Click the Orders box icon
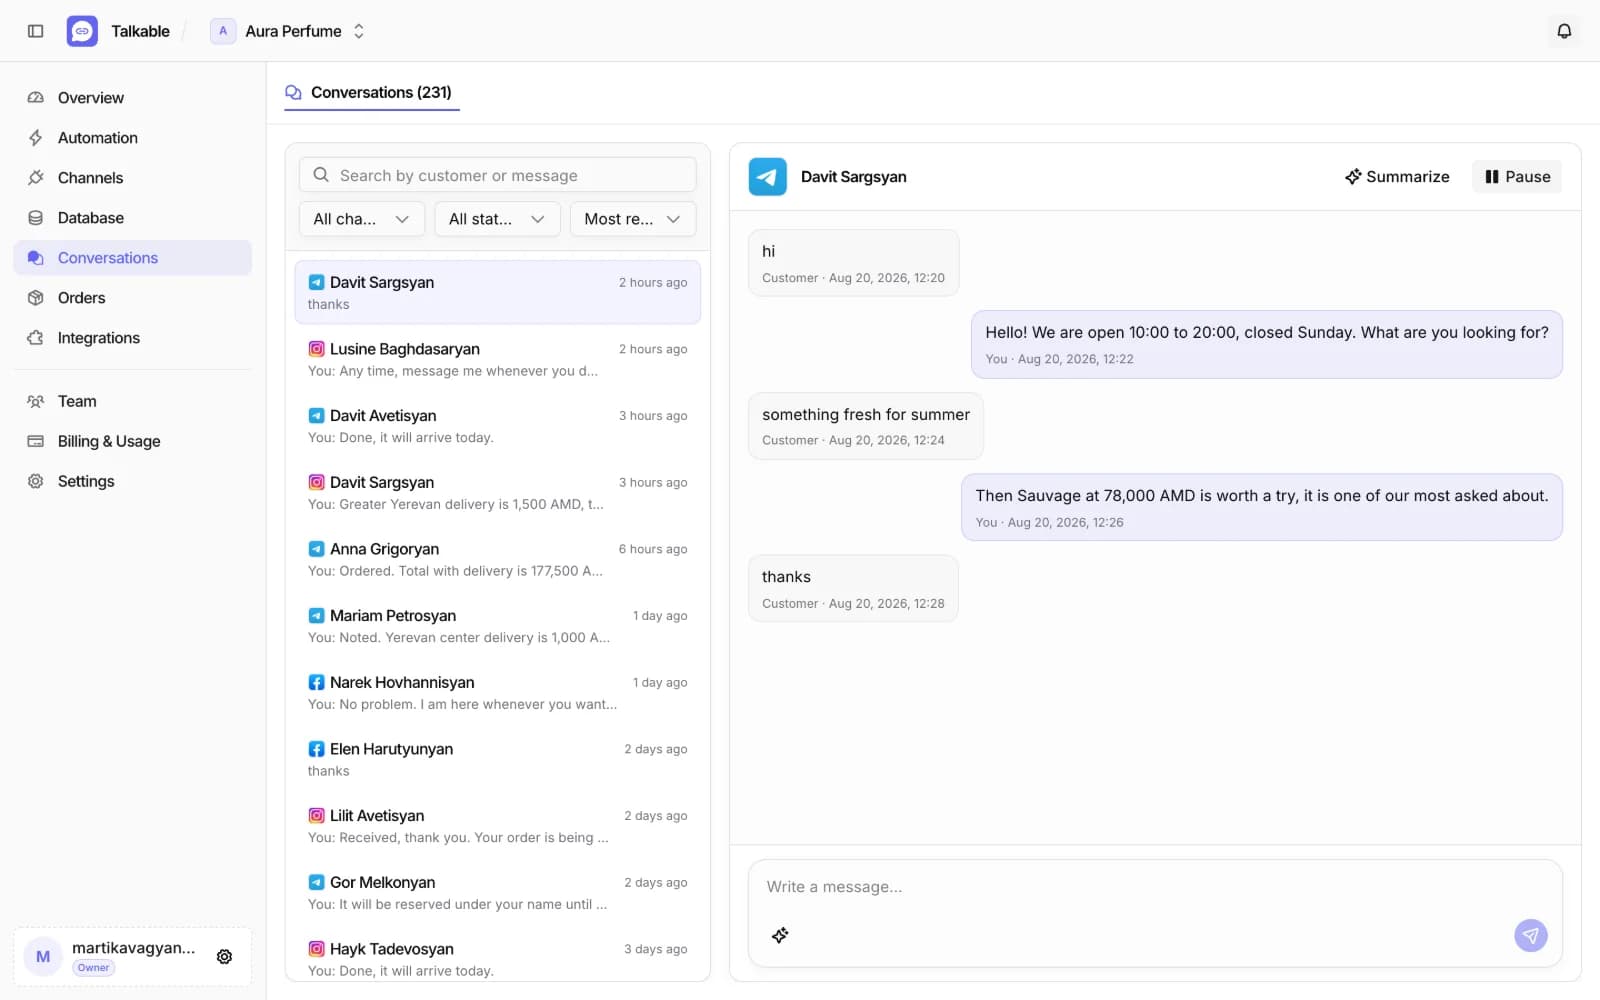The width and height of the screenshot is (1600, 1000). [x=36, y=298]
